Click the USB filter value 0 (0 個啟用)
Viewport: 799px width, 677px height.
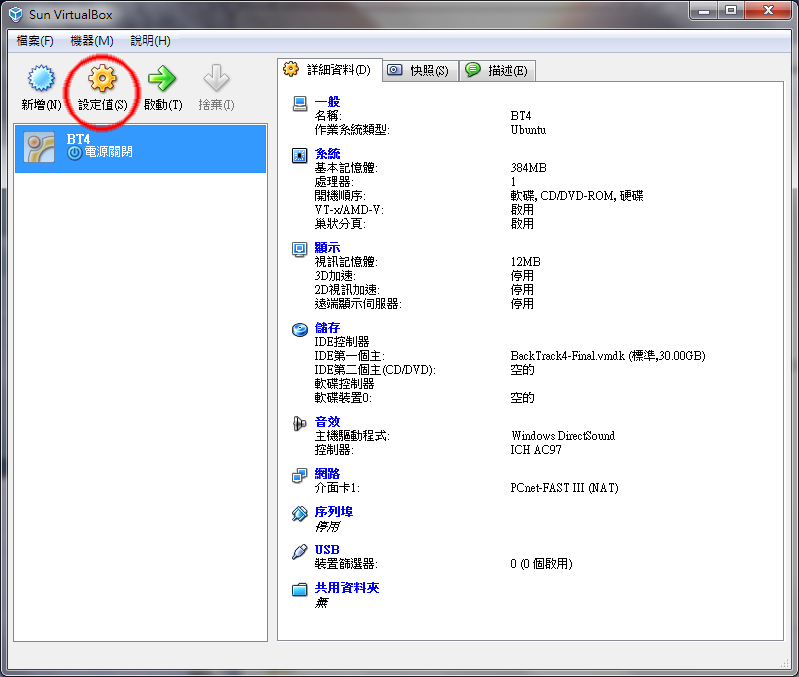(x=541, y=564)
